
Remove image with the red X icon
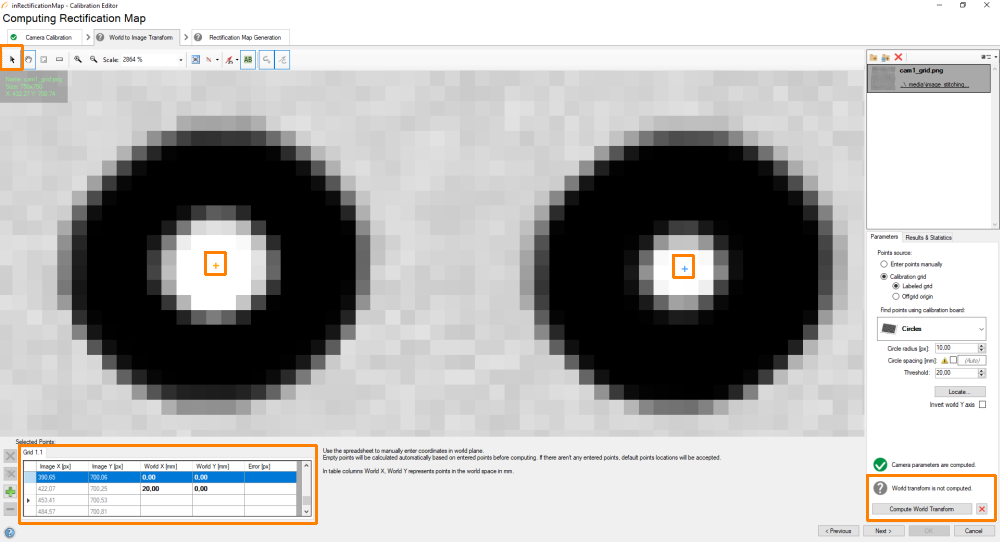point(899,58)
